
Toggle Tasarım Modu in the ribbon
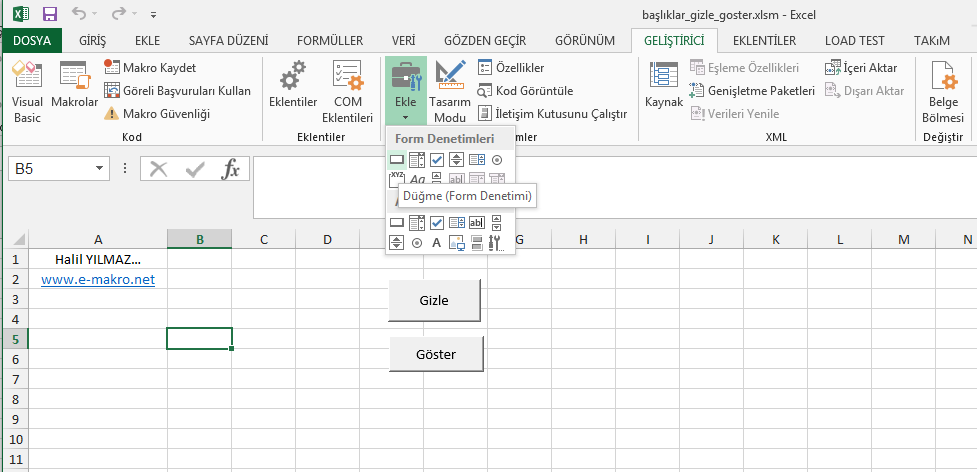click(450, 92)
